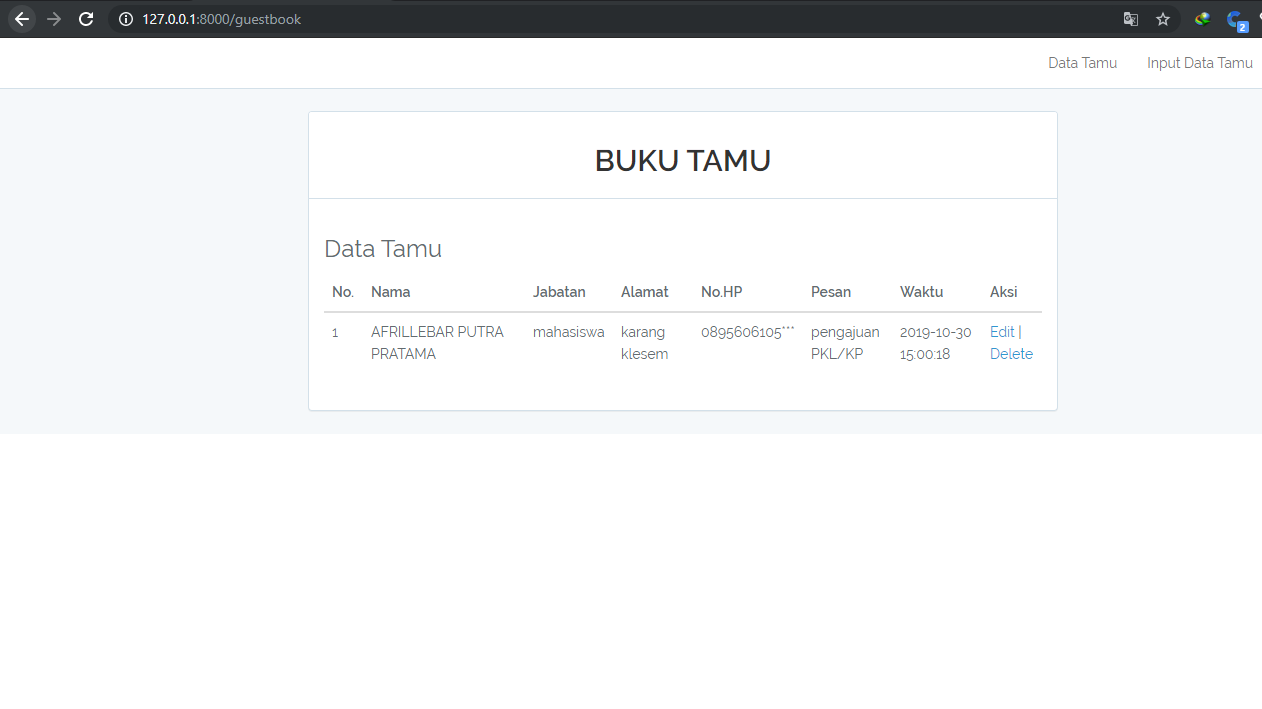This screenshot has height=709, width=1262.
Task: Click the BUKU TAMU page heading
Action: (683, 160)
